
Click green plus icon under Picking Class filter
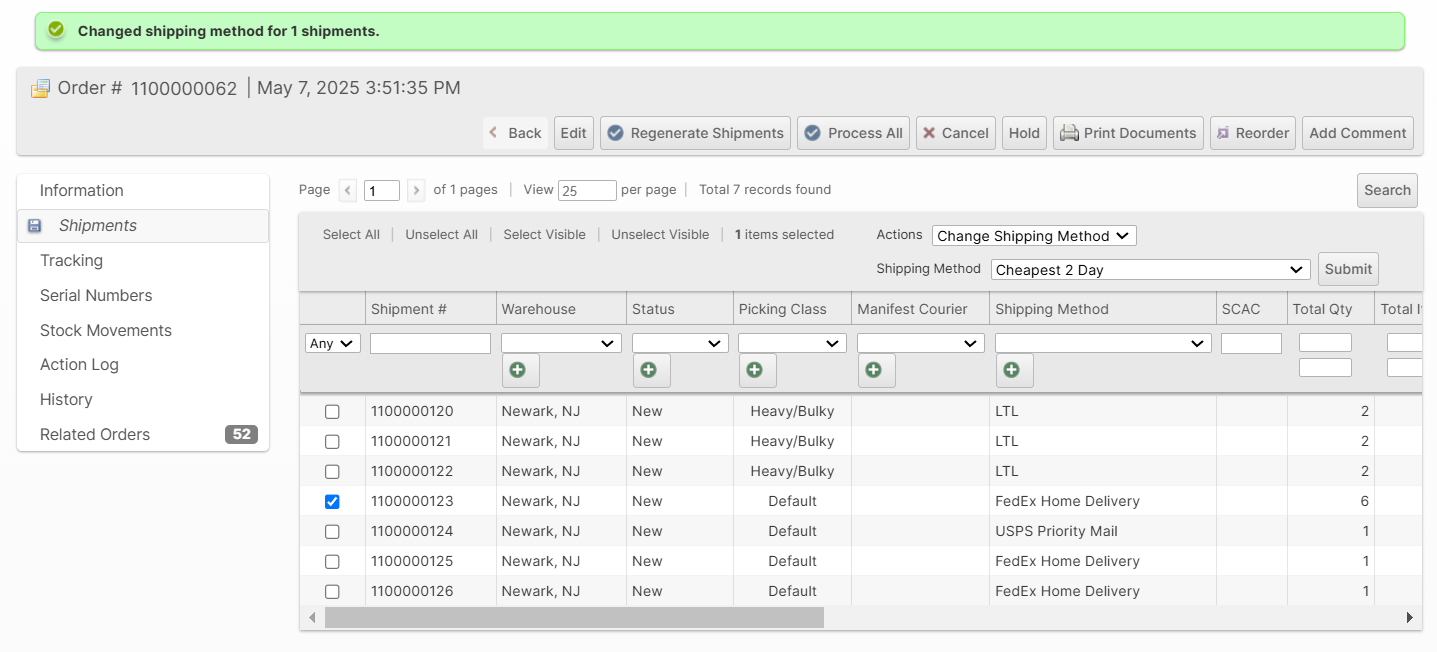[x=756, y=370]
